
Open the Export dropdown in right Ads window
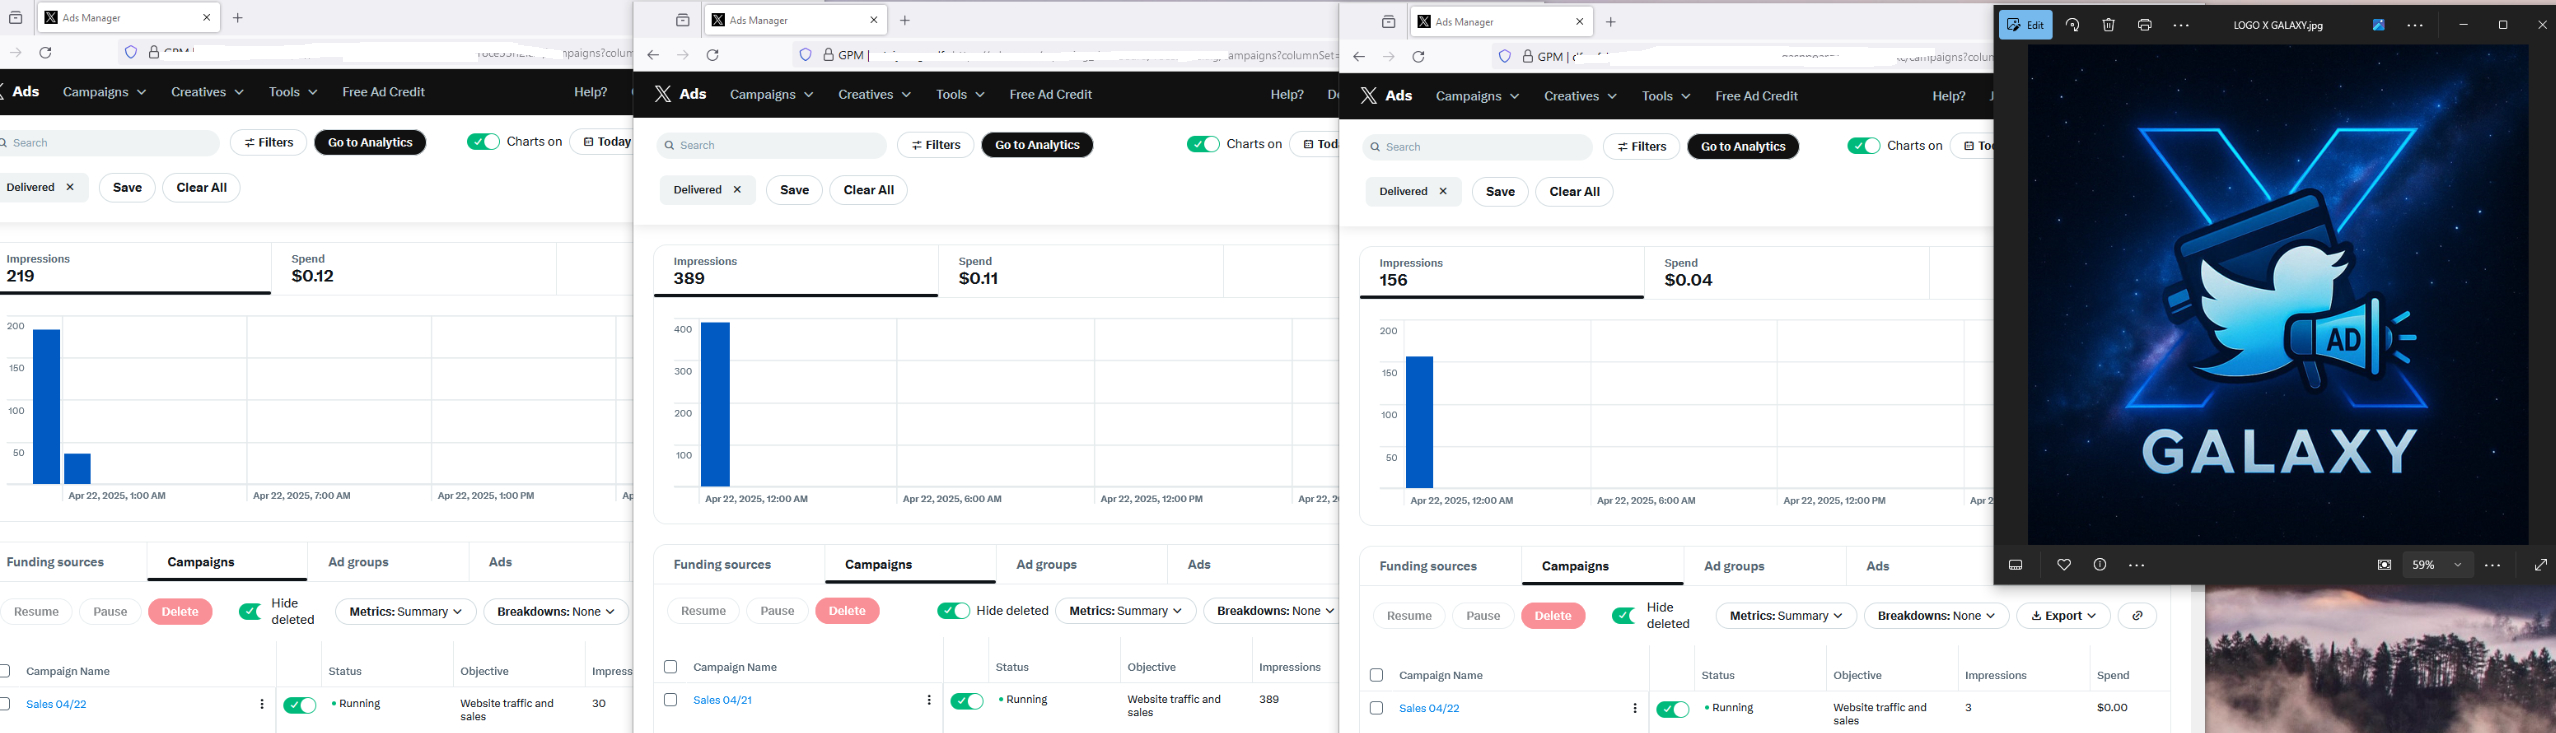coord(2063,616)
